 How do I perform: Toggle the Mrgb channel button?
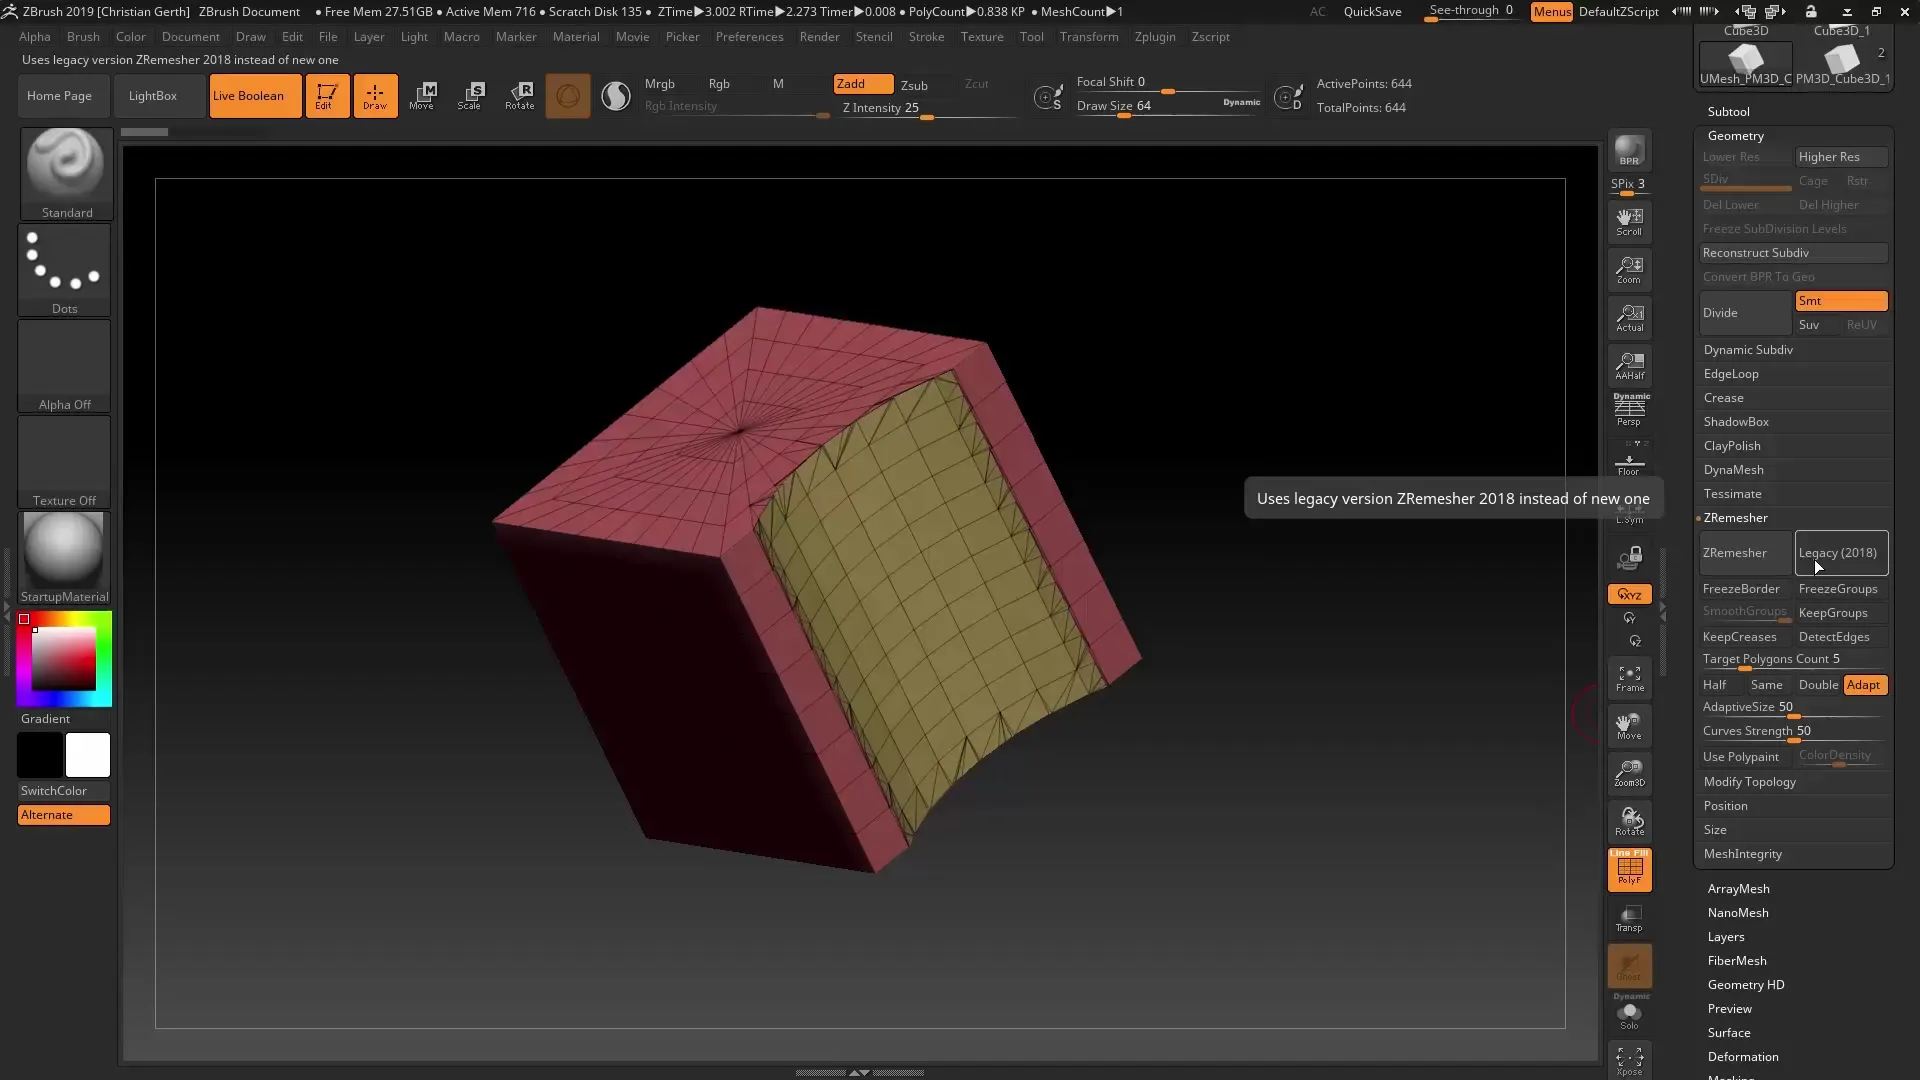(659, 84)
